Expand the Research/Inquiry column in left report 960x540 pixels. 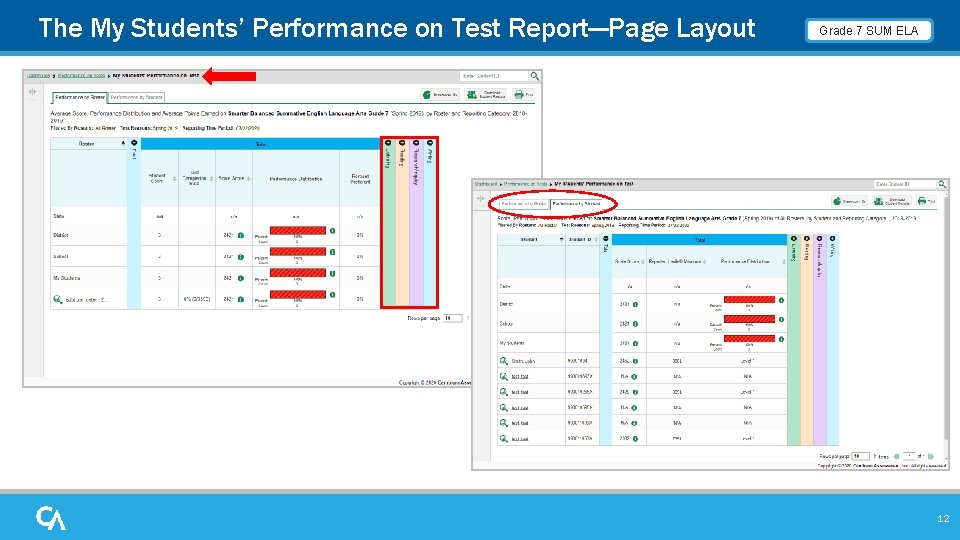(416, 143)
